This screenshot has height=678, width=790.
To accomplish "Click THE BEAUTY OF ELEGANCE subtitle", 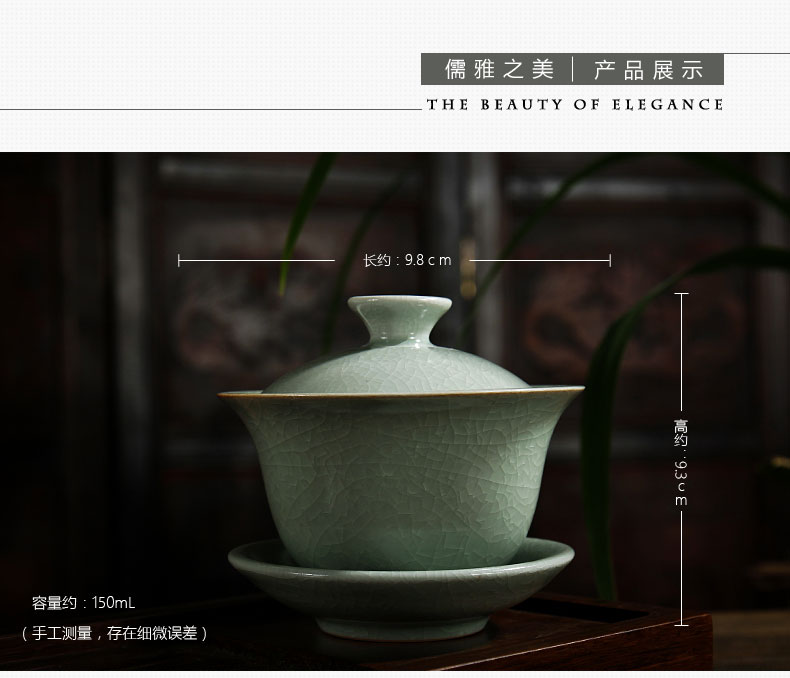I will click(575, 105).
